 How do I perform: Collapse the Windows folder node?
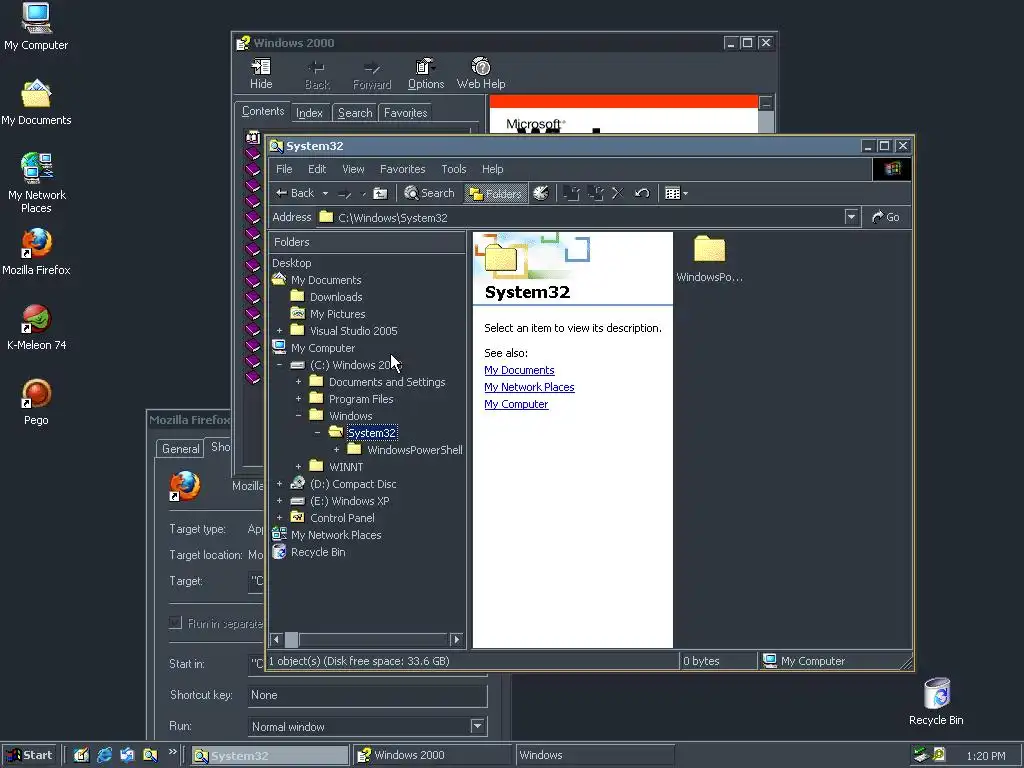298,416
